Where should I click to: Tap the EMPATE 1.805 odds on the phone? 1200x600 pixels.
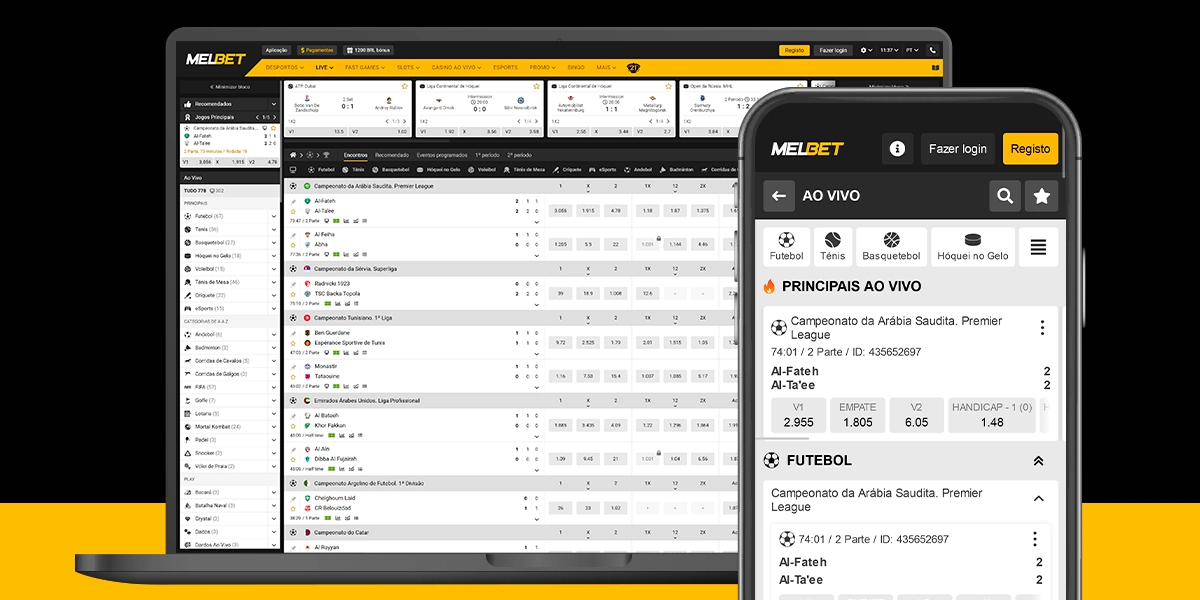(858, 415)
